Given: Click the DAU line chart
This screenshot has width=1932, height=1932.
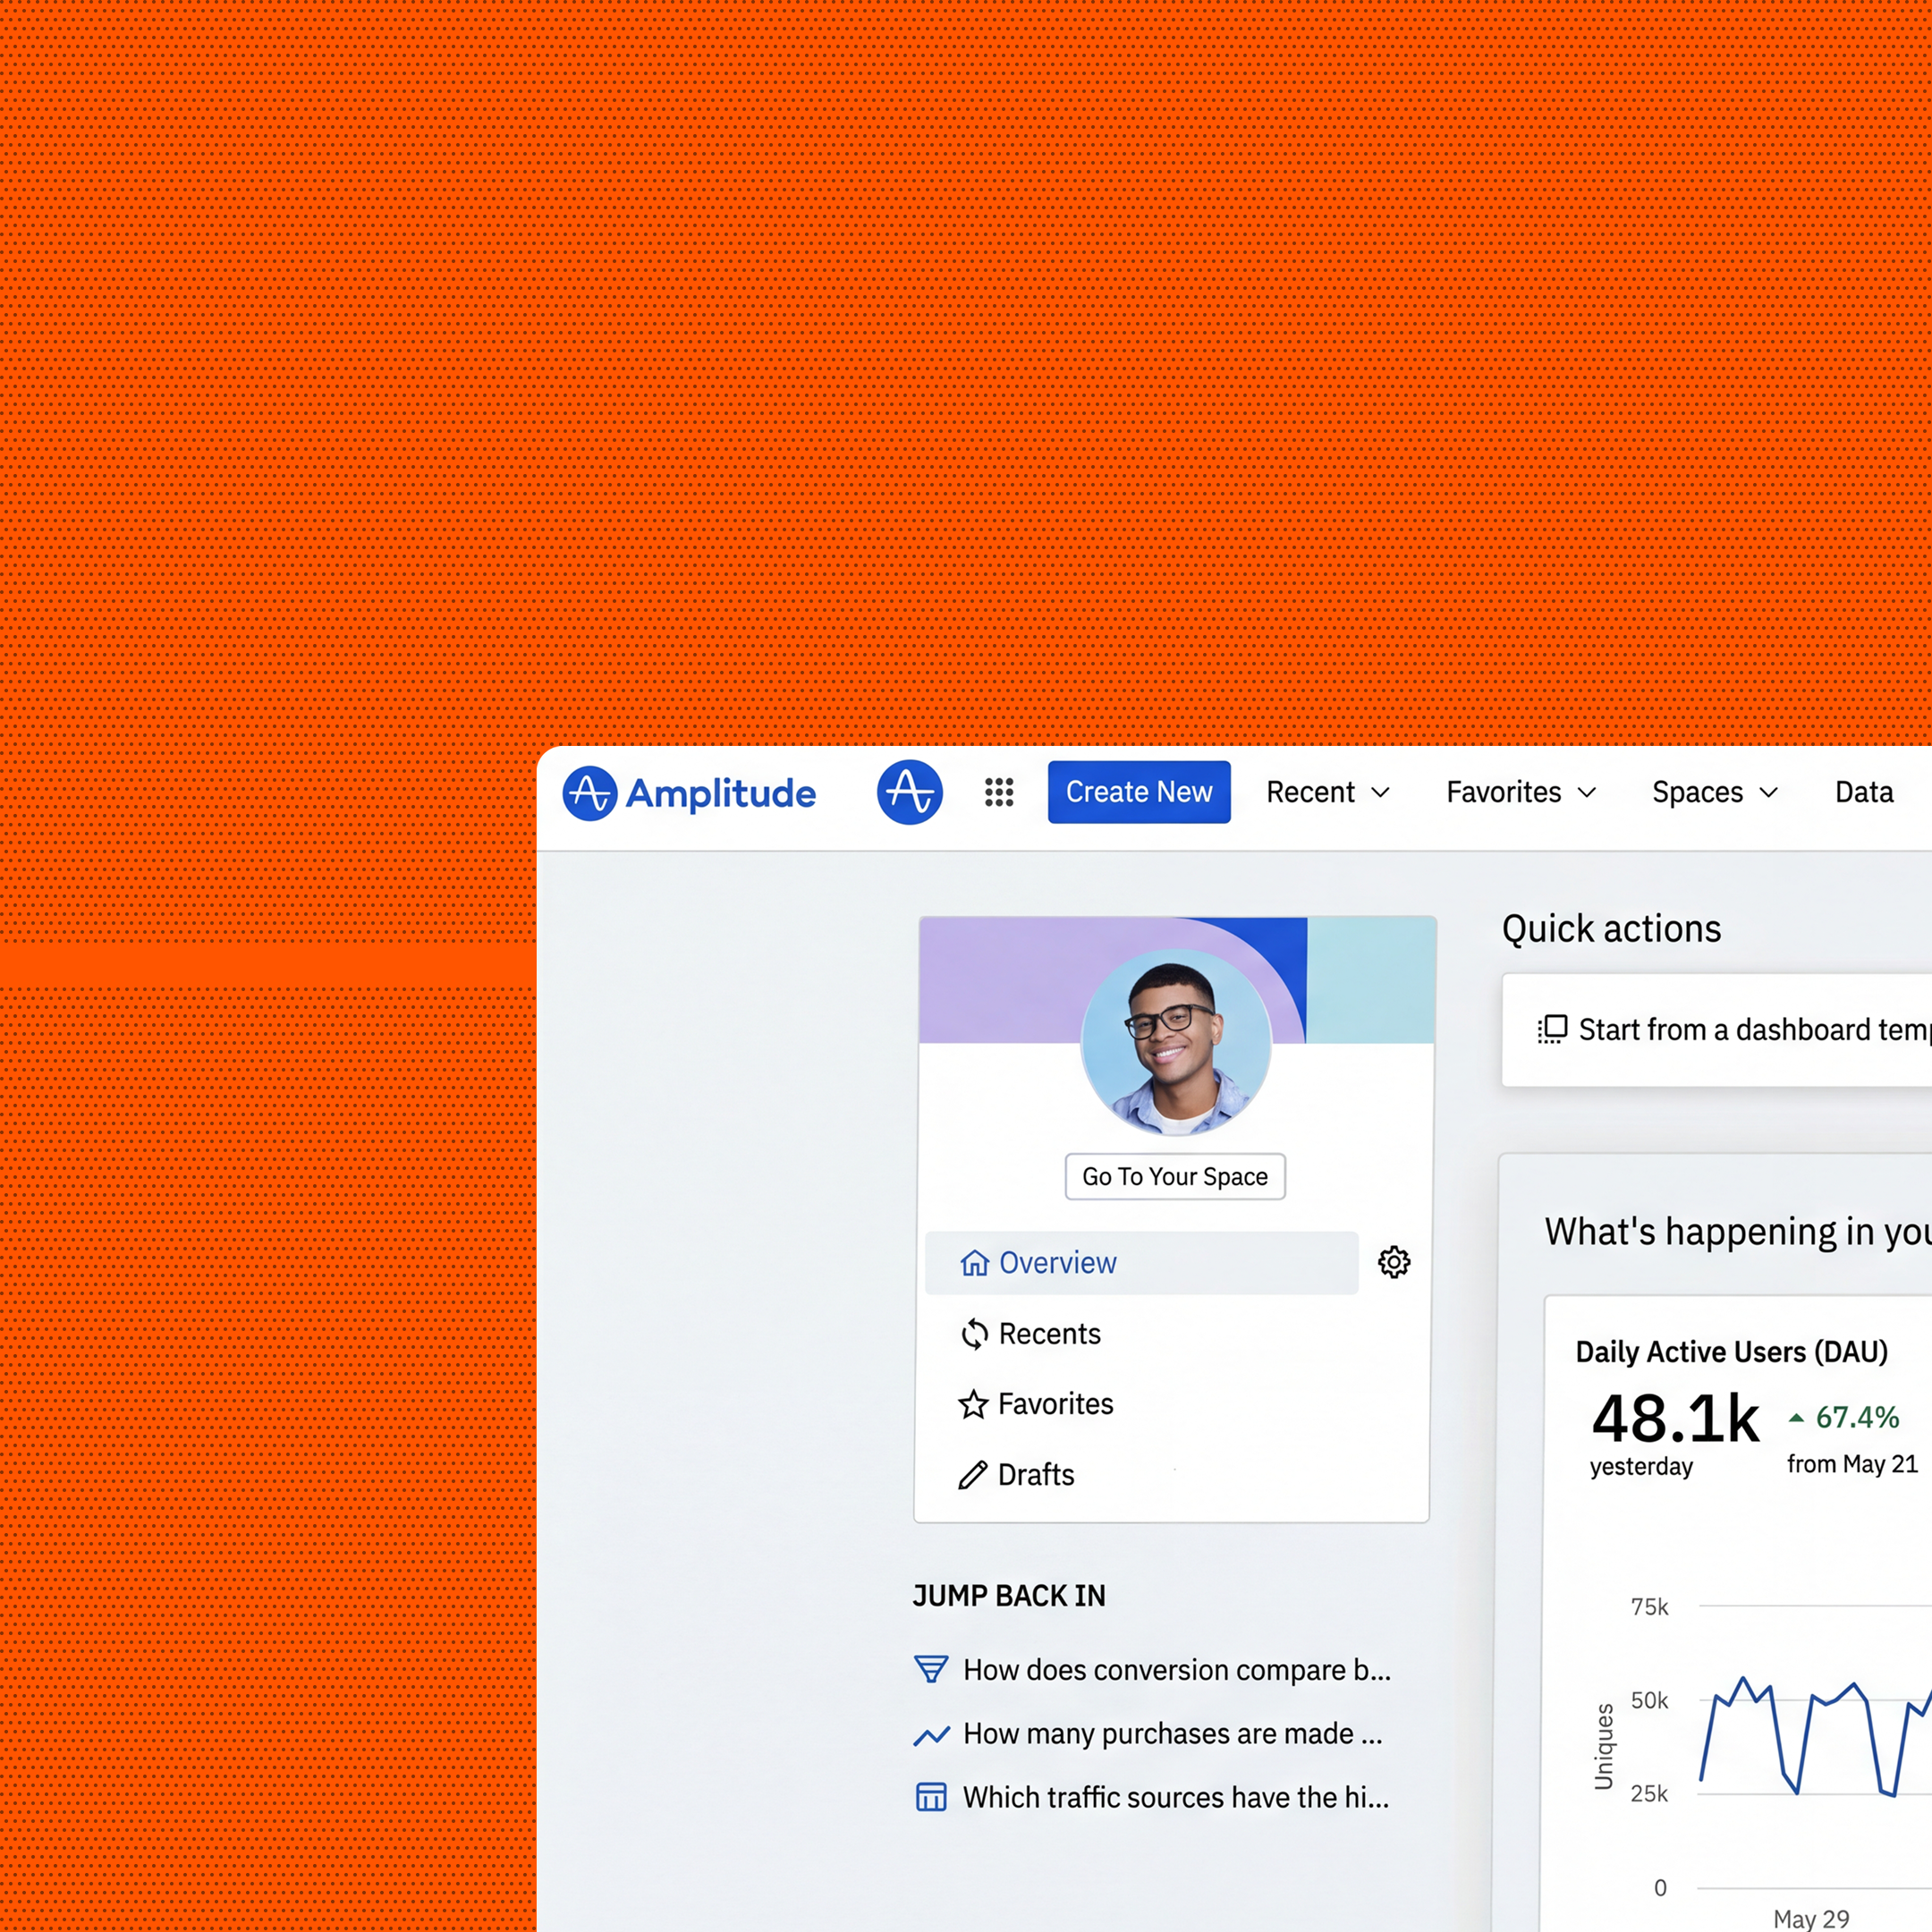Looking at the screenshot, I should point(1816,1736).
